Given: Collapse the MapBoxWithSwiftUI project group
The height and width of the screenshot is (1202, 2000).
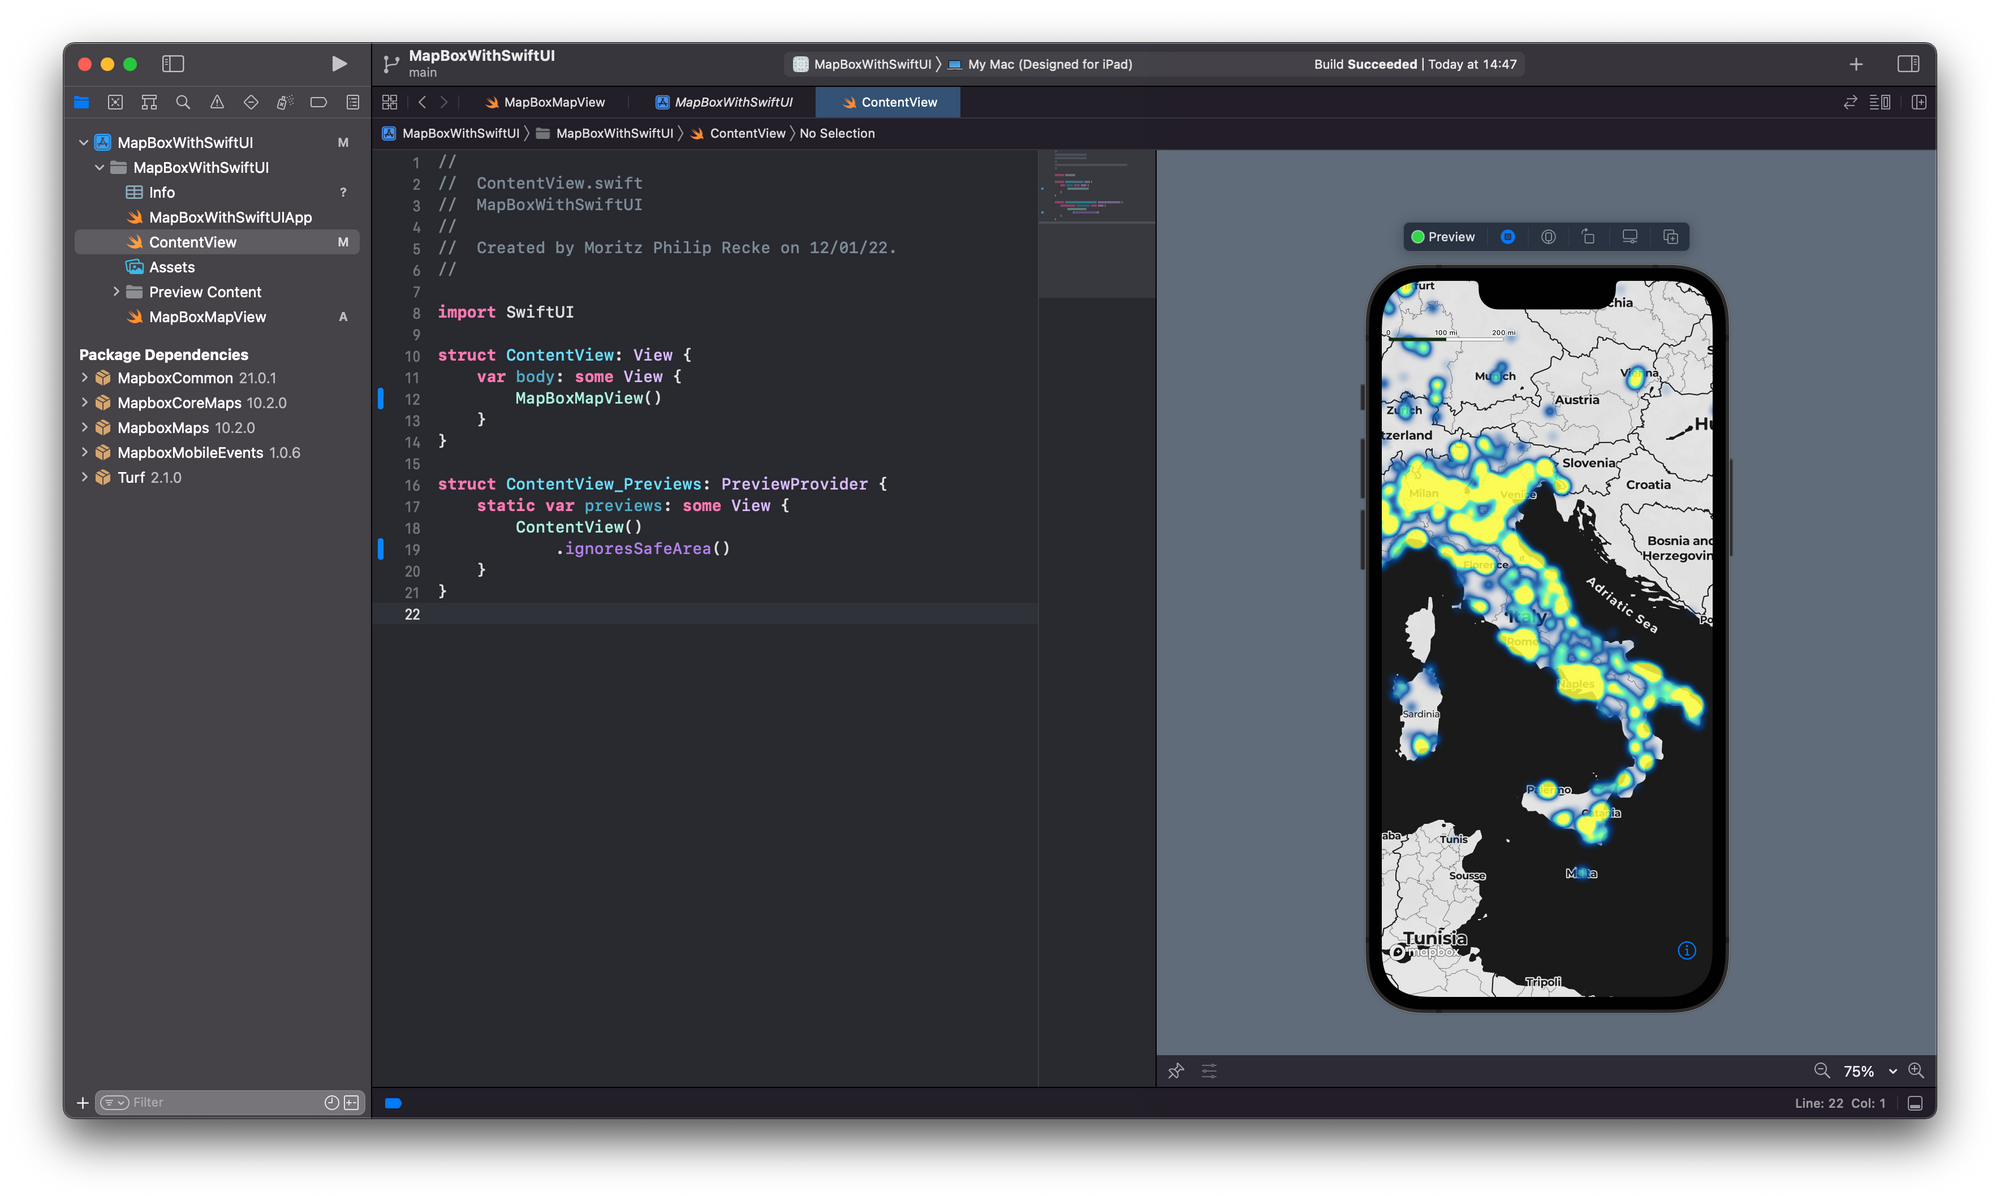Looking at the screenshot, I should click(84, 142).
